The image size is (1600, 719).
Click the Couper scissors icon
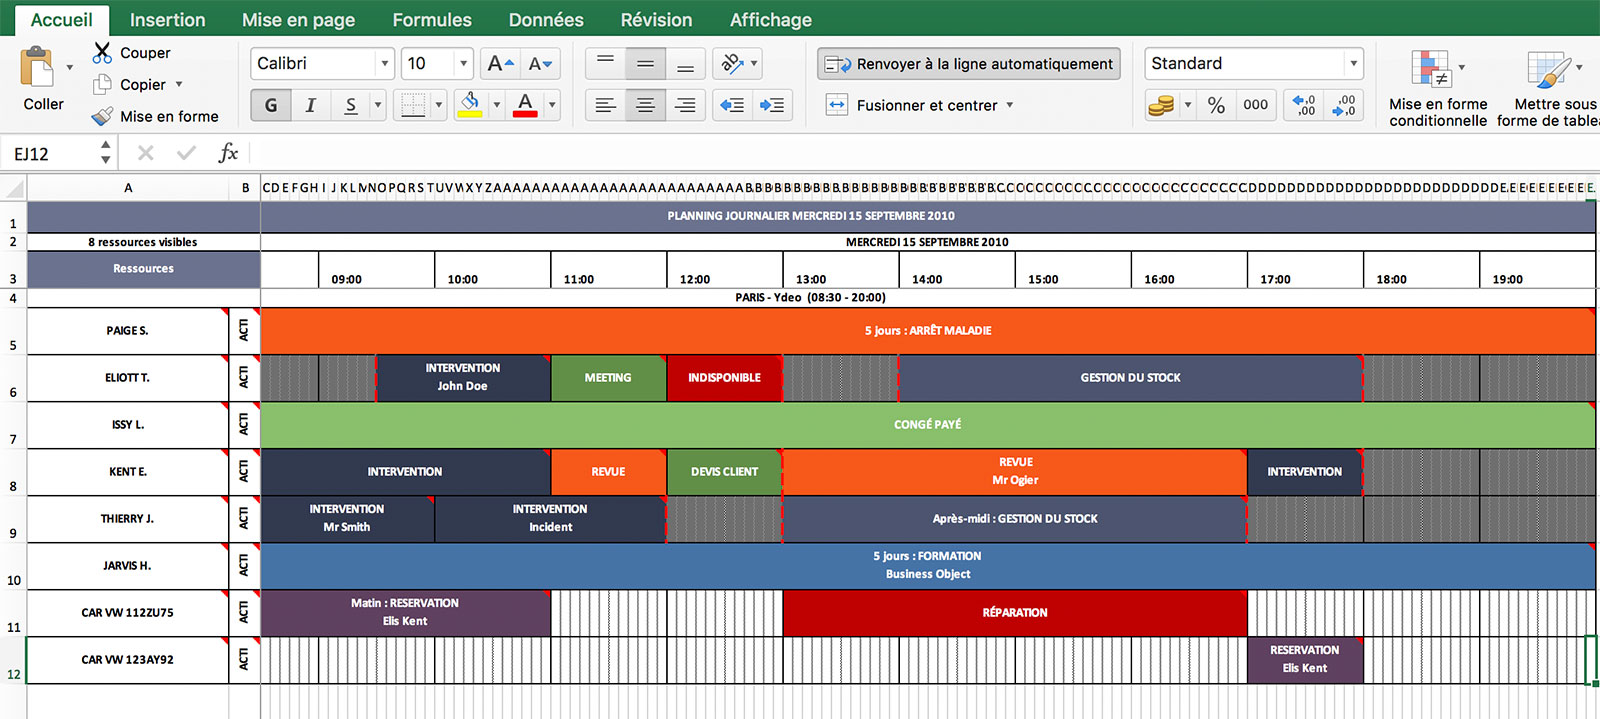tap(102, 52)
